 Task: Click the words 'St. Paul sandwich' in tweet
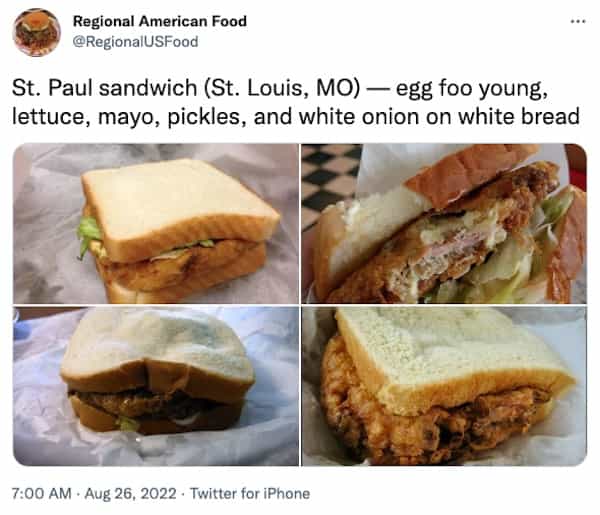[x=104, y=88]
